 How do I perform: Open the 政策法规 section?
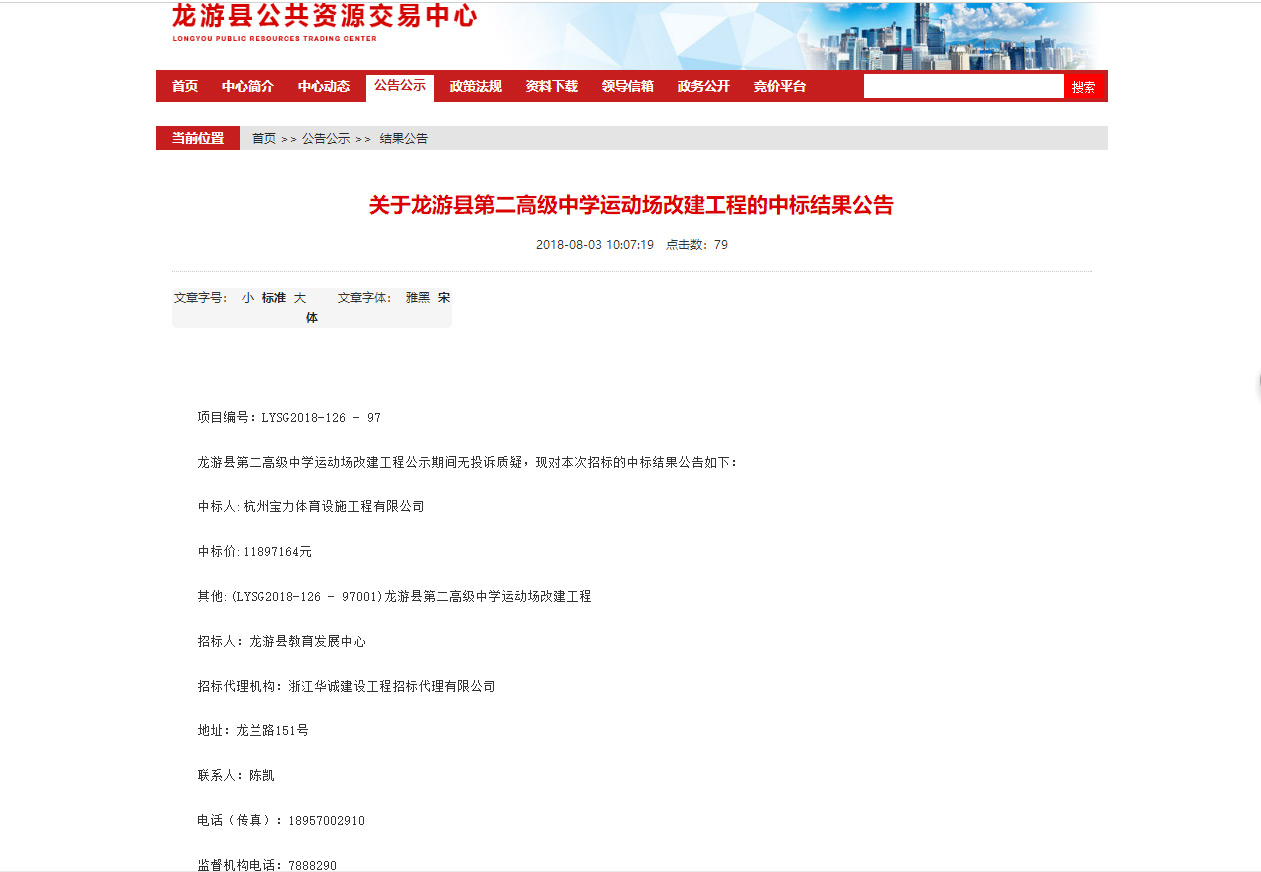pos(475,86)
